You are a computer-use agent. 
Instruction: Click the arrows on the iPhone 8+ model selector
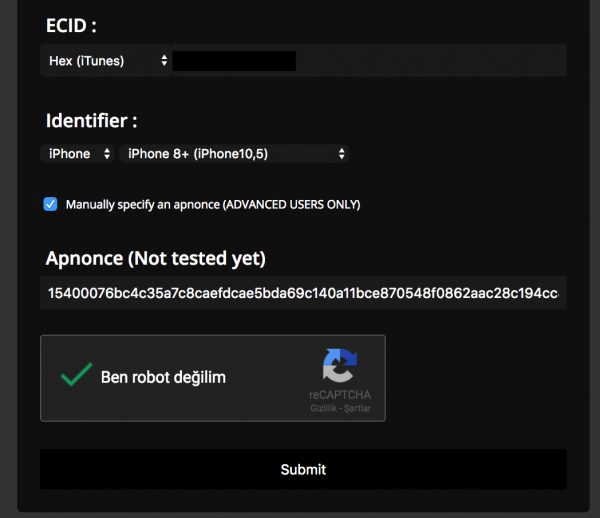pyautogui.click(x=342, y=153)
